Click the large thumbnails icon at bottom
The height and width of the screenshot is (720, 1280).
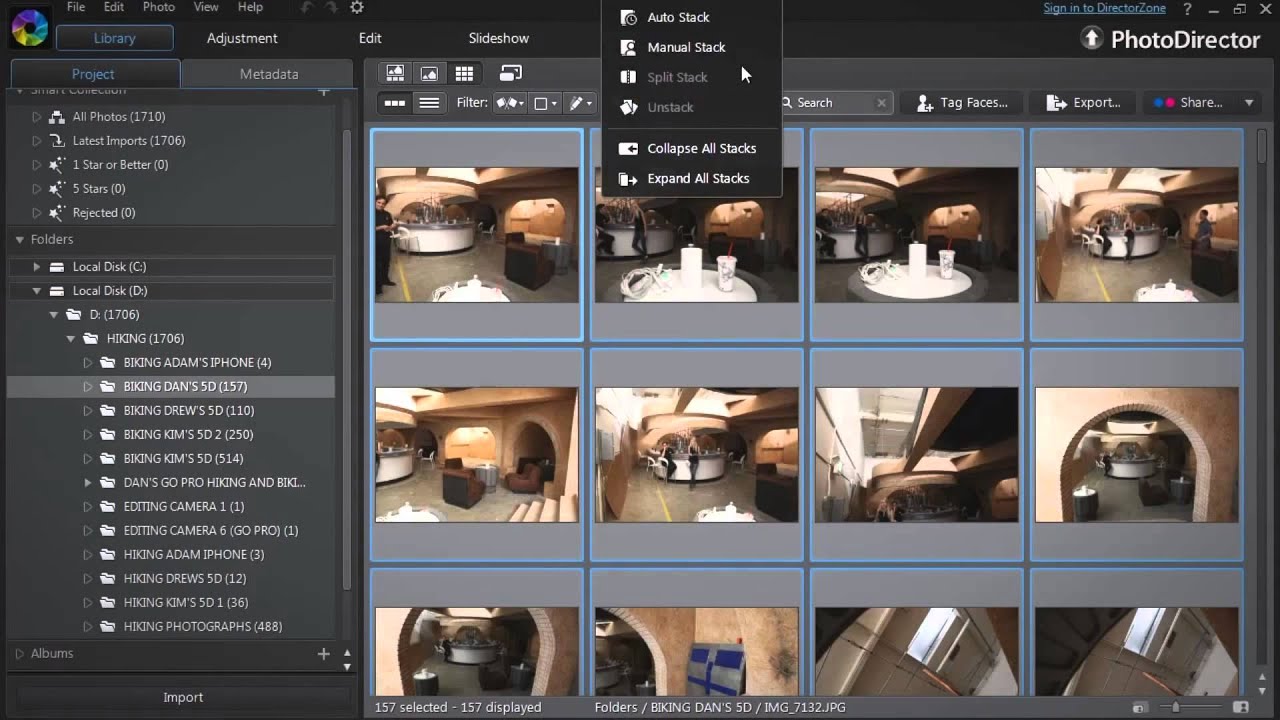[x=1241, y=707]
